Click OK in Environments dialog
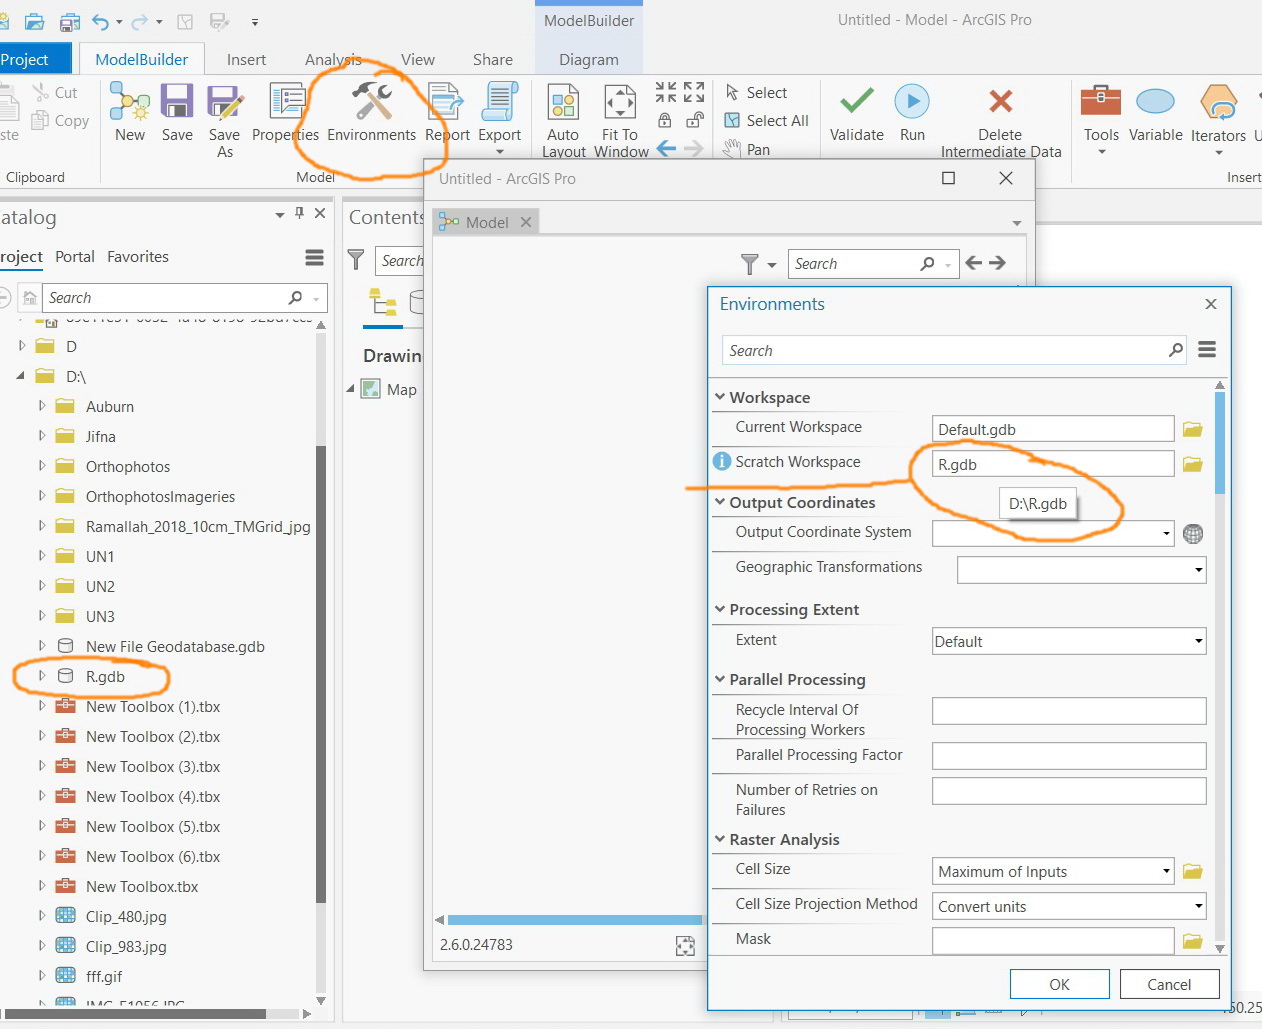The width and height of the screenshot is (1262, 1029). tap(1059, 984)
